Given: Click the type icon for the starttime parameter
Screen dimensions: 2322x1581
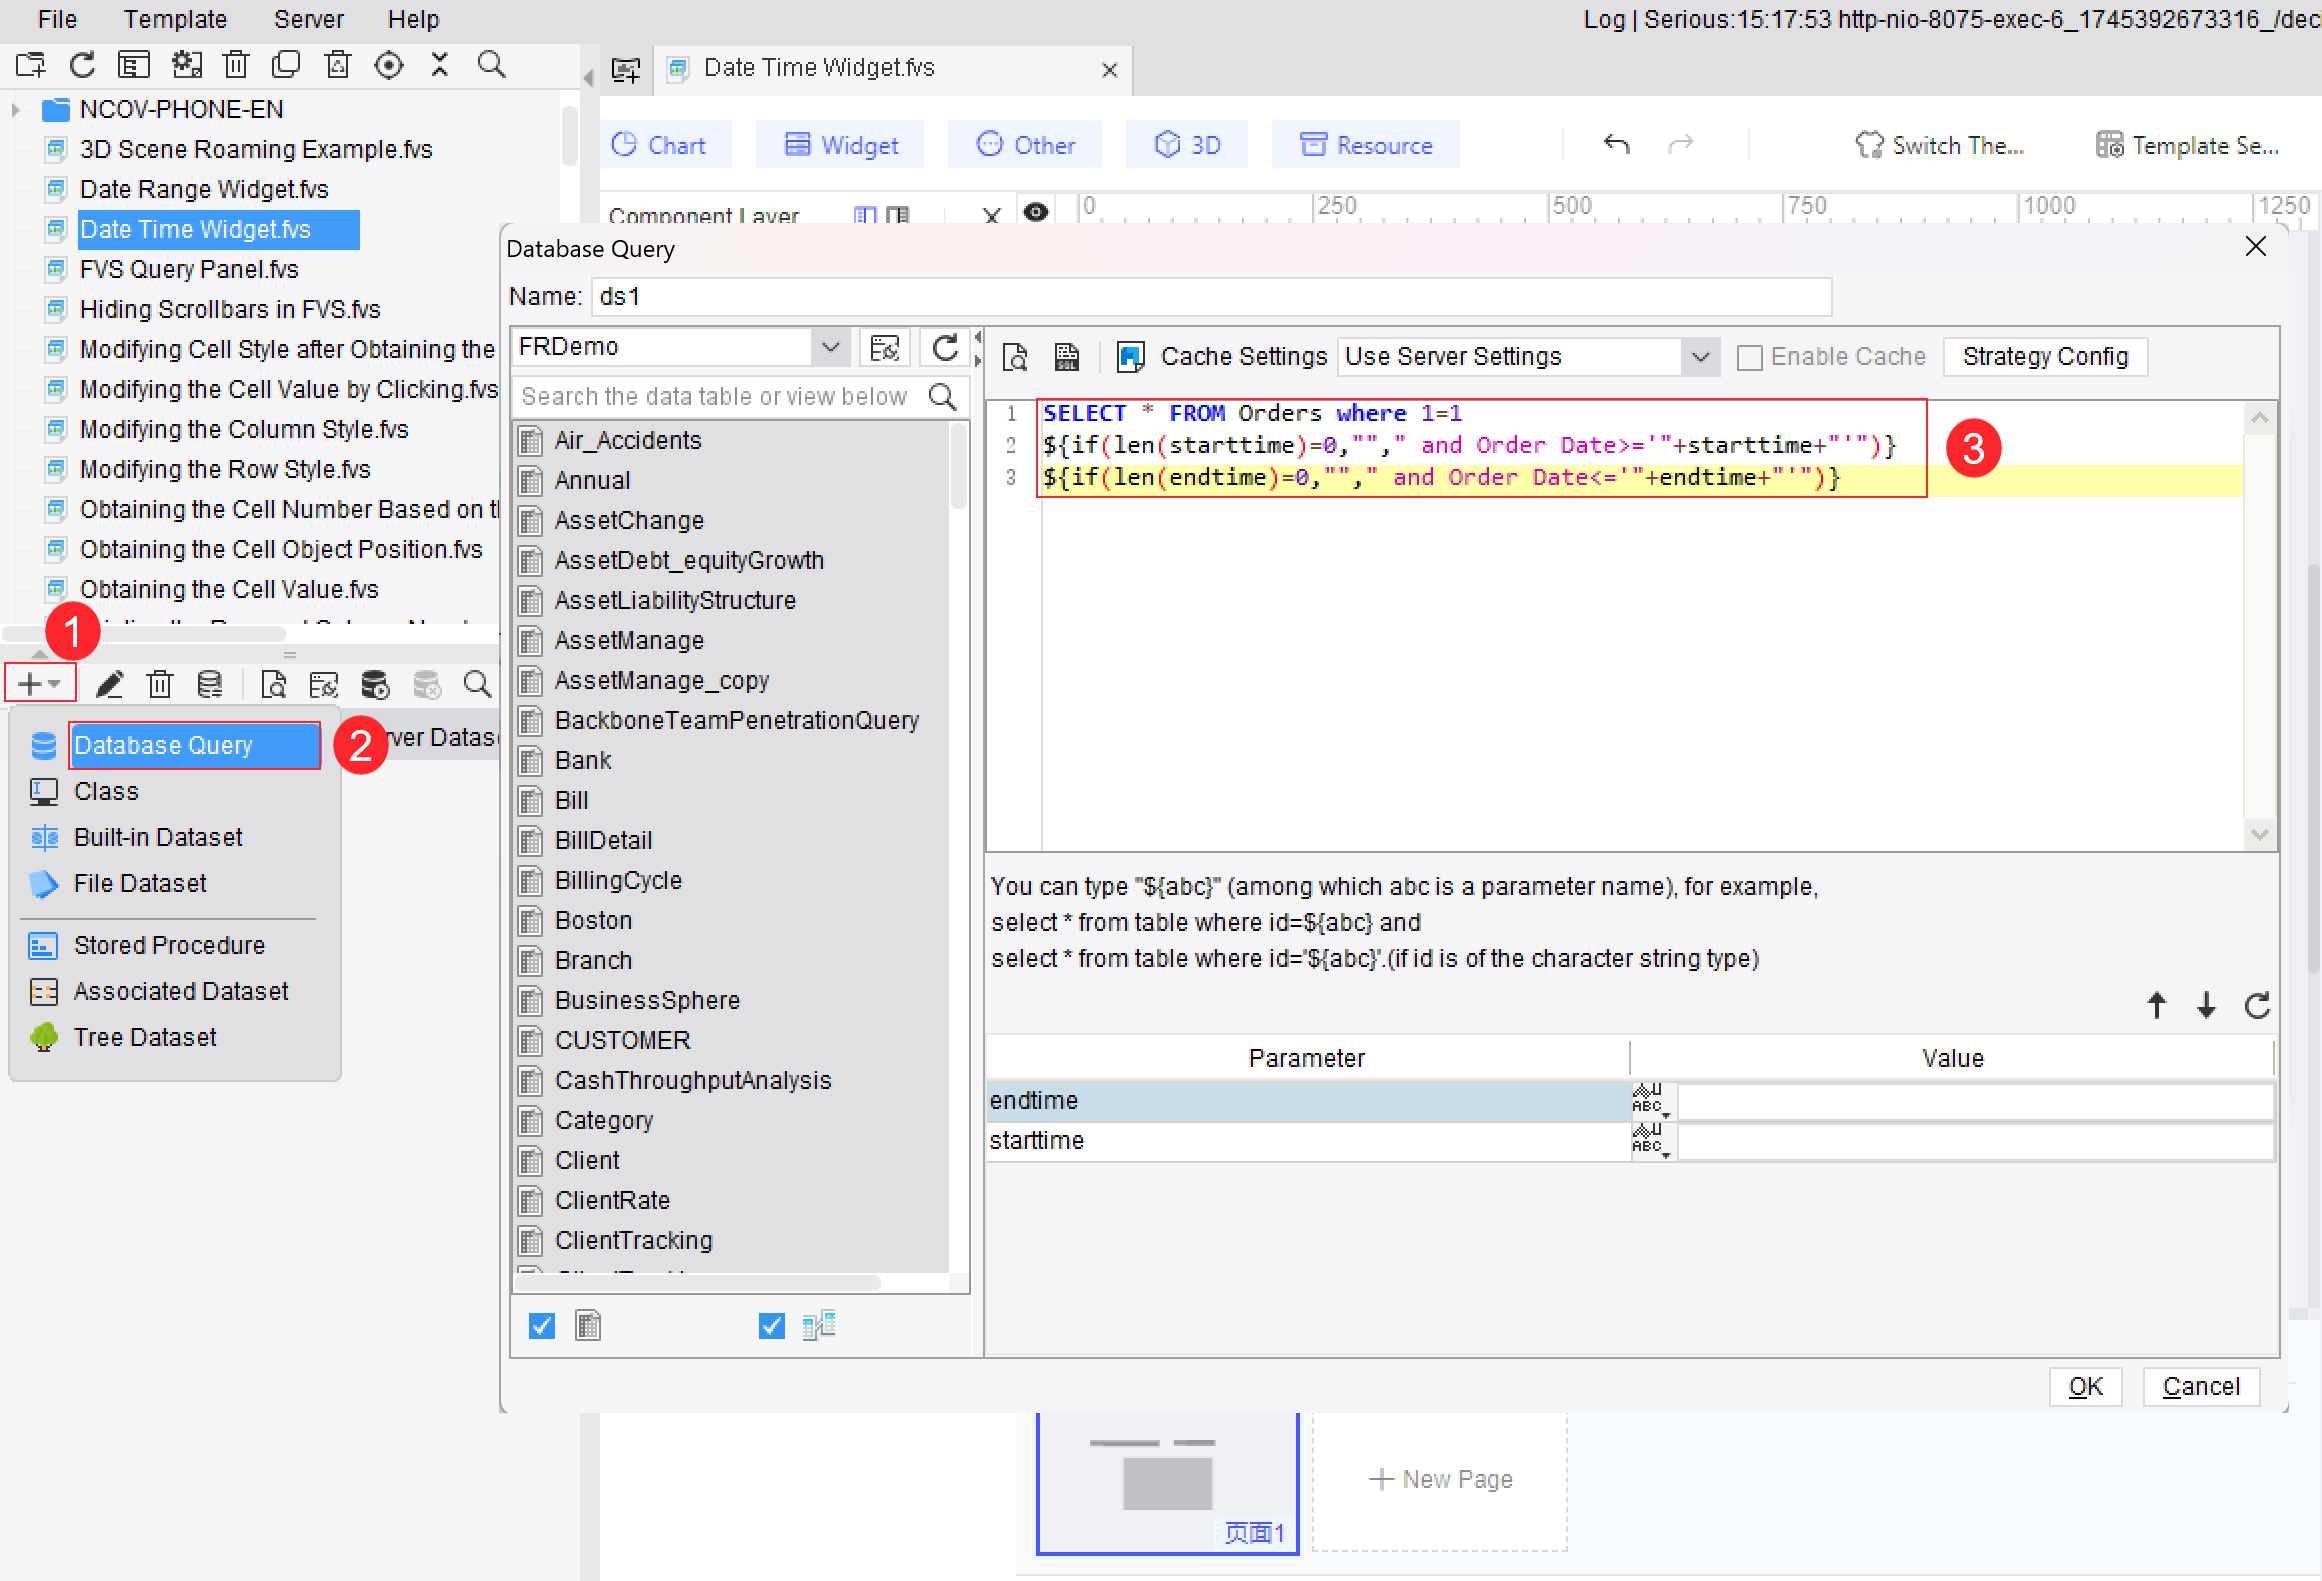Looking at the screenshot, I should [1651, 1140].
